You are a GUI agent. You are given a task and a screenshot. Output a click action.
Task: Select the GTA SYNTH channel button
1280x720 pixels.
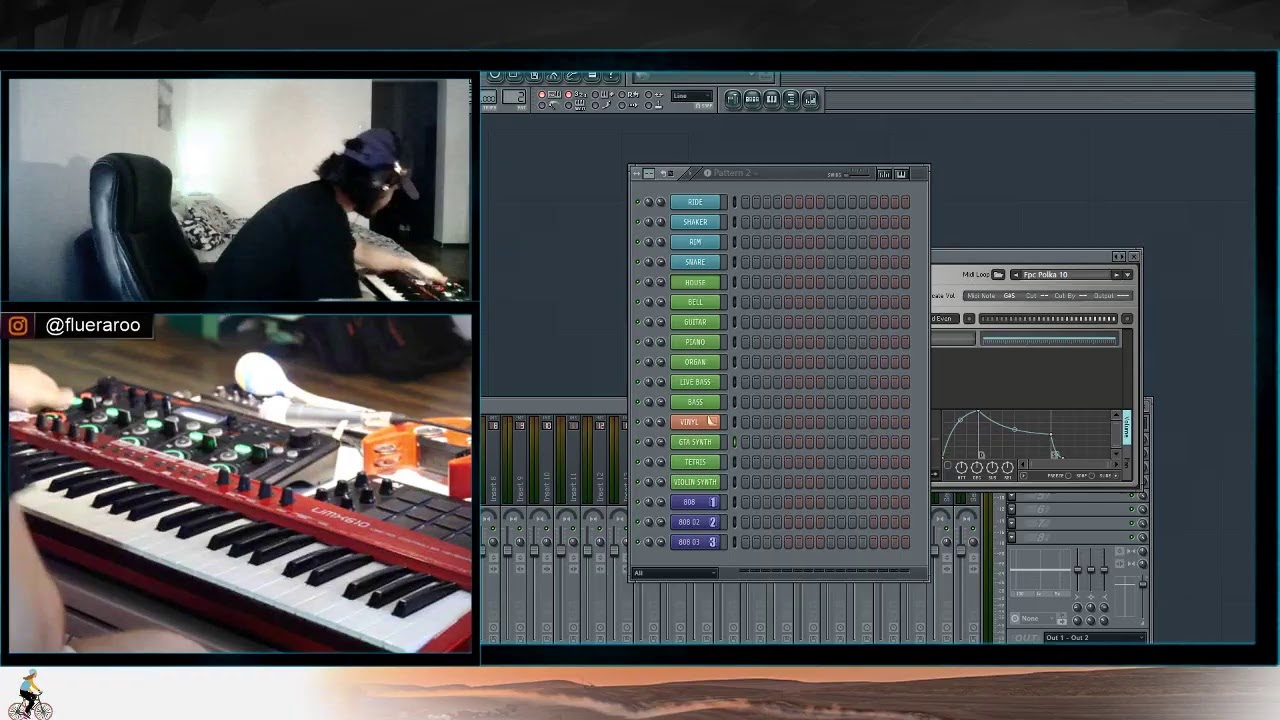coord(695,442)
